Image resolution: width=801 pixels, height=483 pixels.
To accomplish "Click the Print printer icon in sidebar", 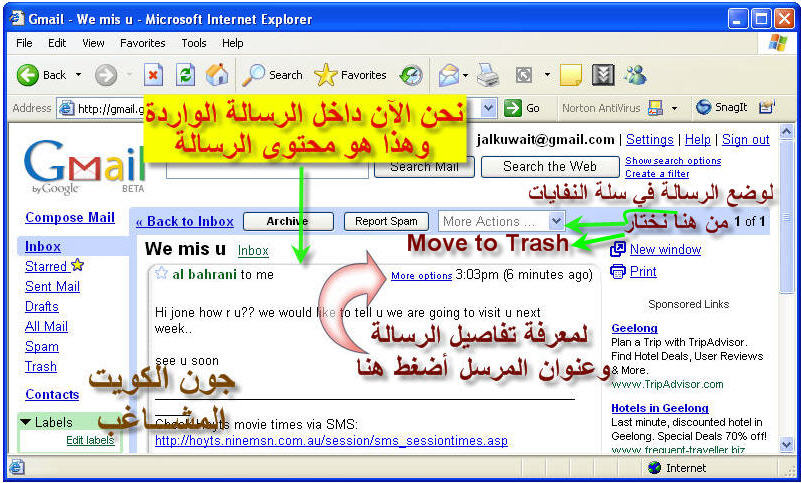I will pos(618,271).
